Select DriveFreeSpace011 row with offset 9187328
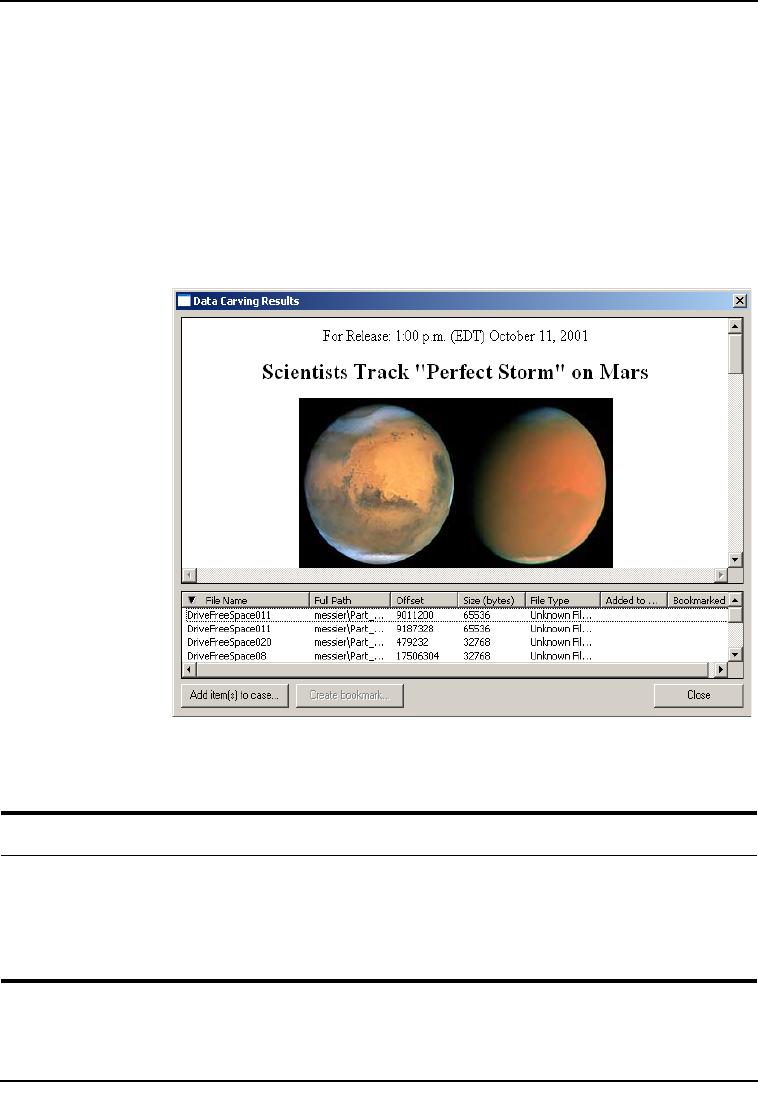The width and height of the screenshot is (758, 1117). click(456, 628)
